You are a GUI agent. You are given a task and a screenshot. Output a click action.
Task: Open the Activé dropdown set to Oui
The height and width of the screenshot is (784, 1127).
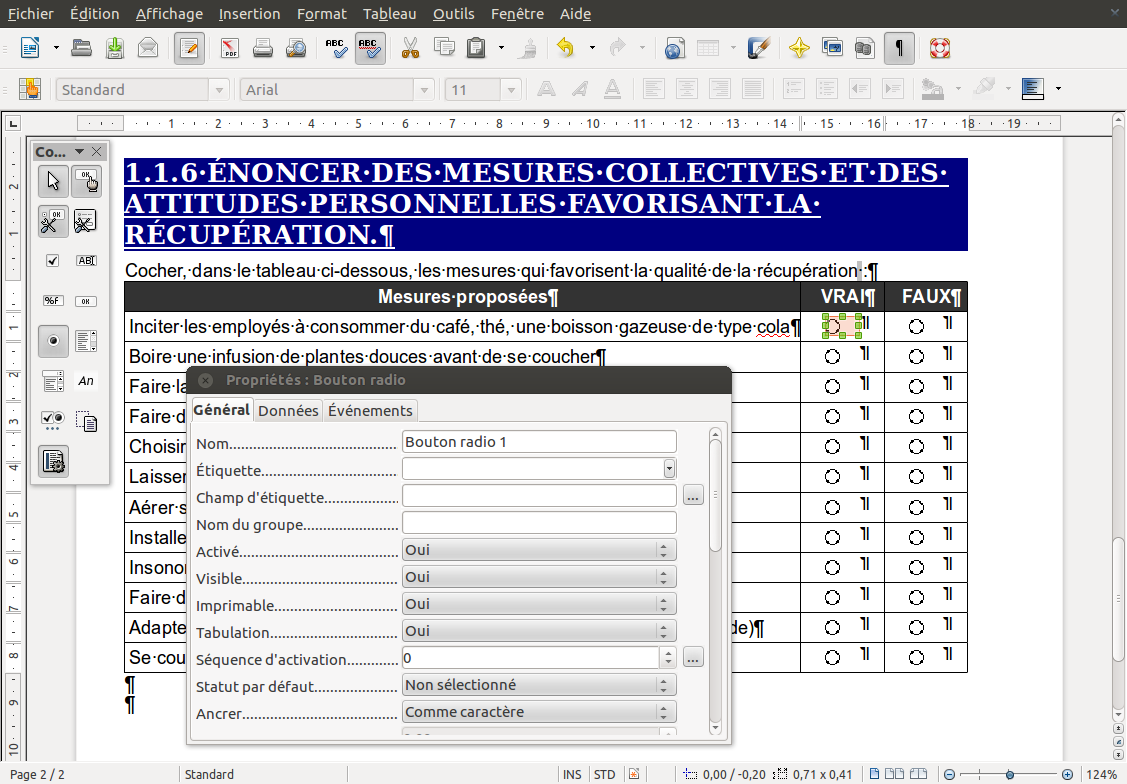[x=539, y=550]
